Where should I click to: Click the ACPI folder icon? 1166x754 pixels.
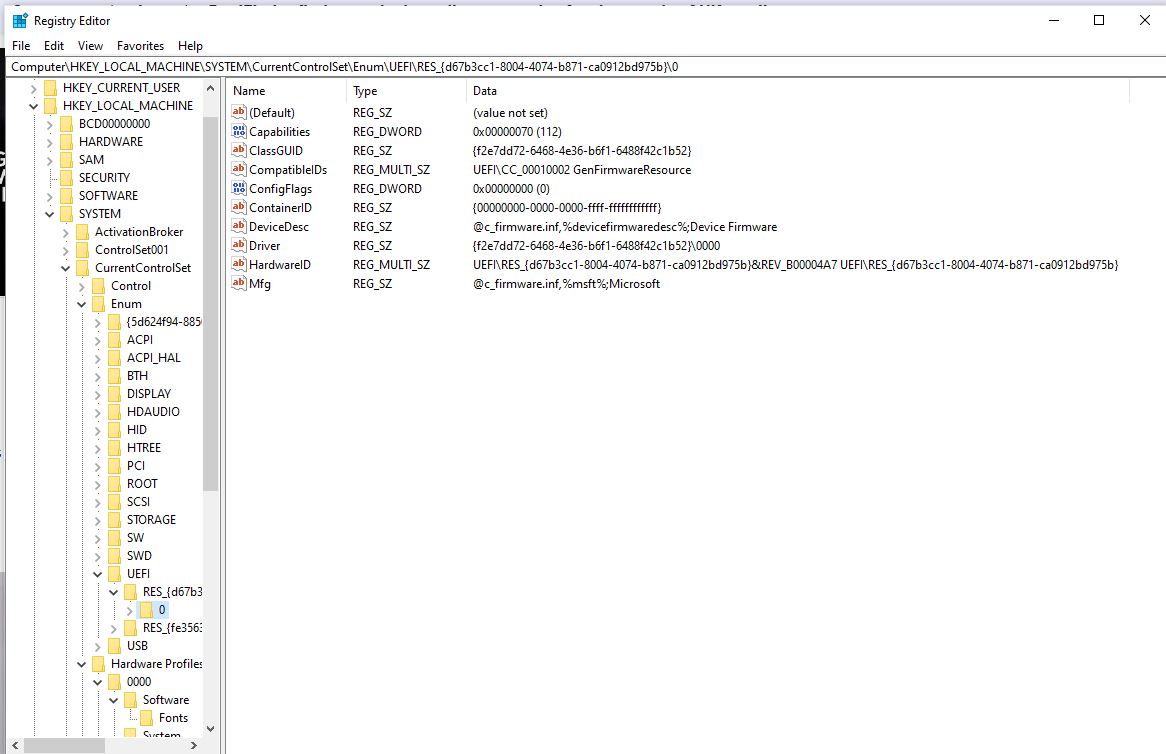point(115,340)
